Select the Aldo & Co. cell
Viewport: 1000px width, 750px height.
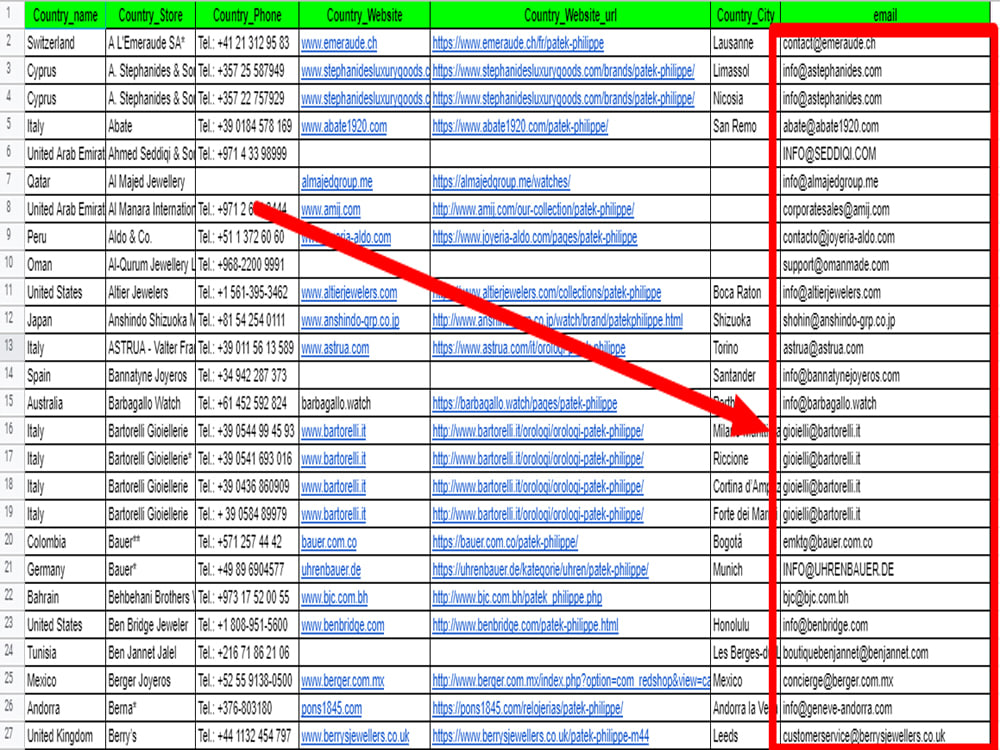151,237
